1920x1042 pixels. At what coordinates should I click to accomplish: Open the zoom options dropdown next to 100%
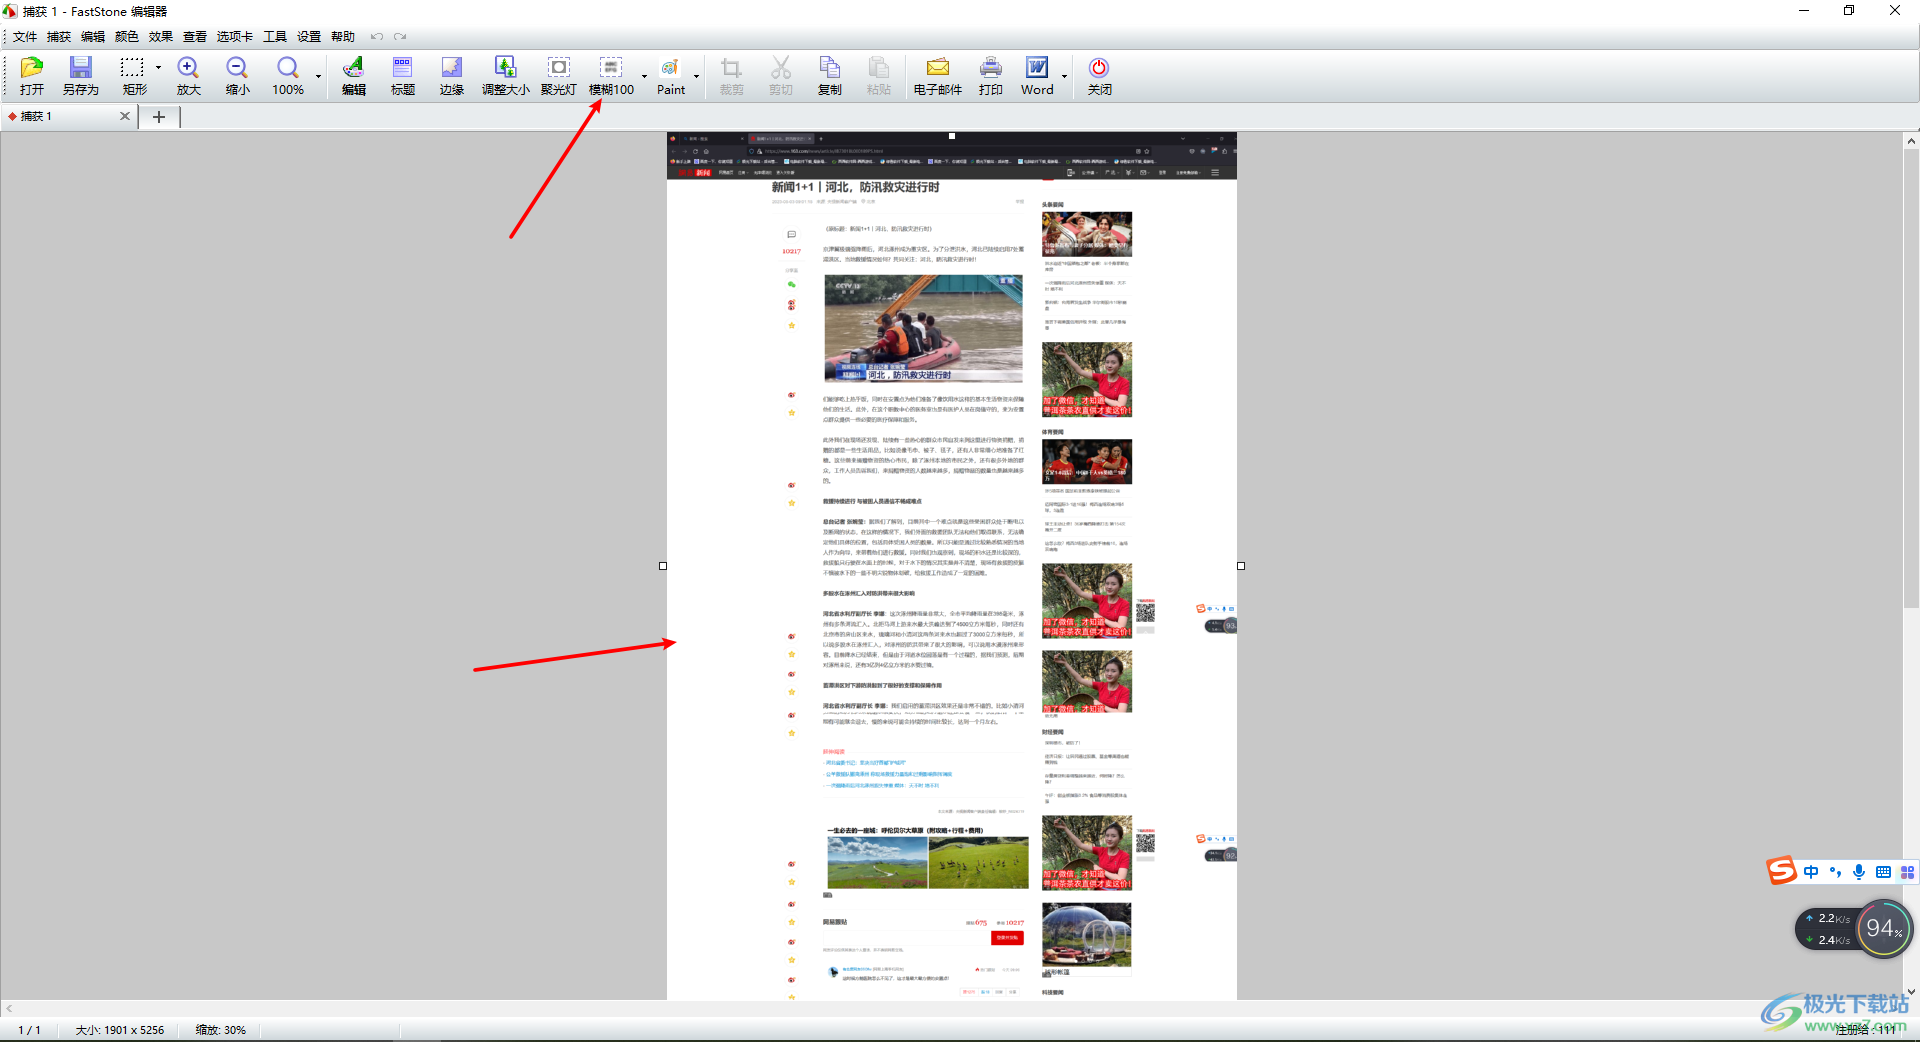click(319, 76)
